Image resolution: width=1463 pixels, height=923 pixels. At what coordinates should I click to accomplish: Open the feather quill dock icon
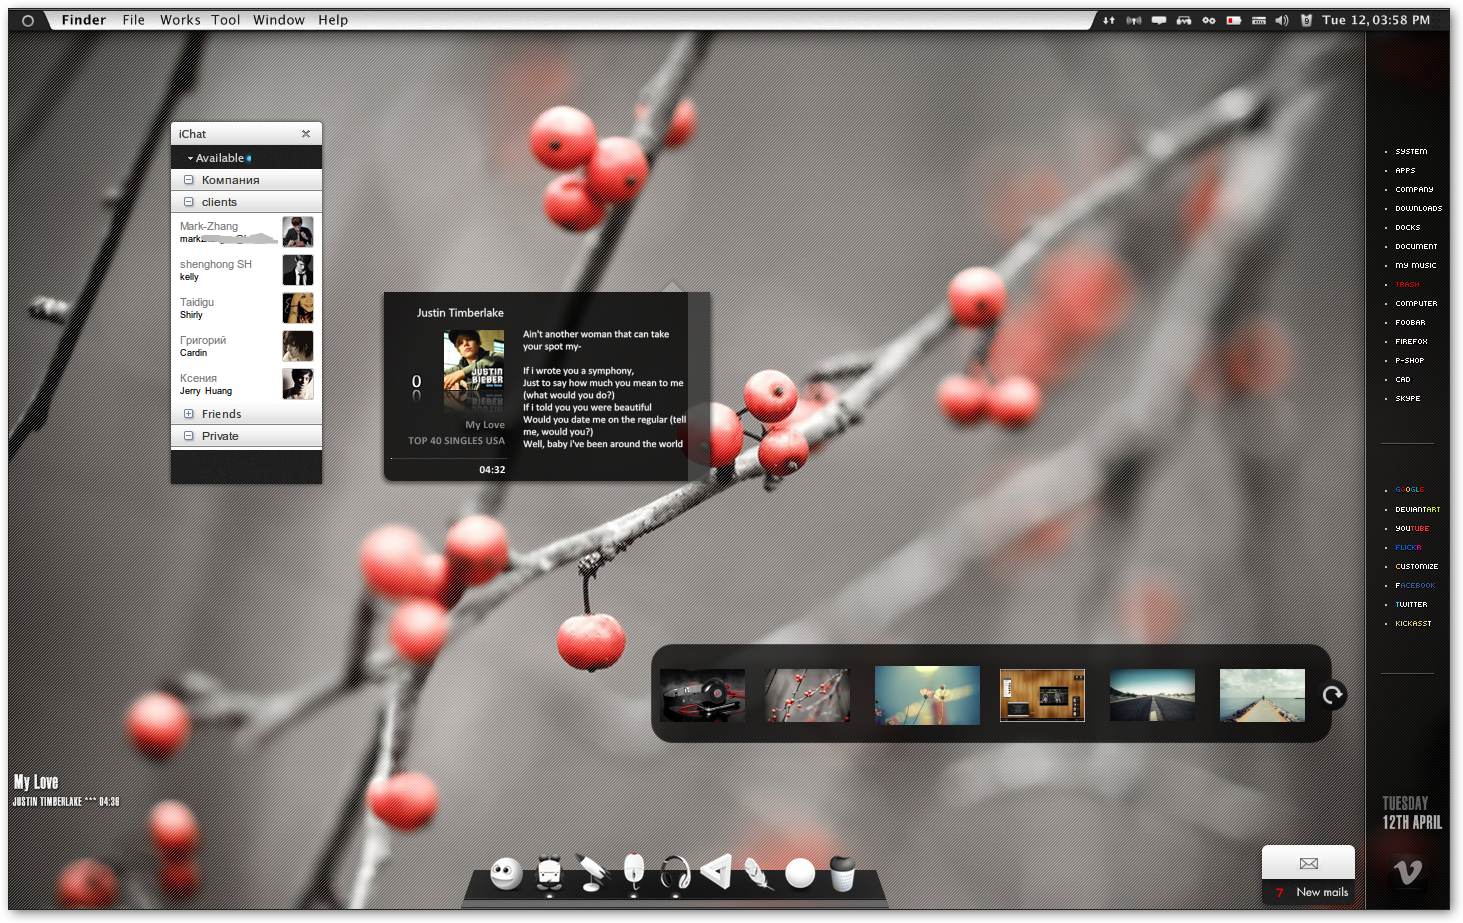[x=758, y=873]
